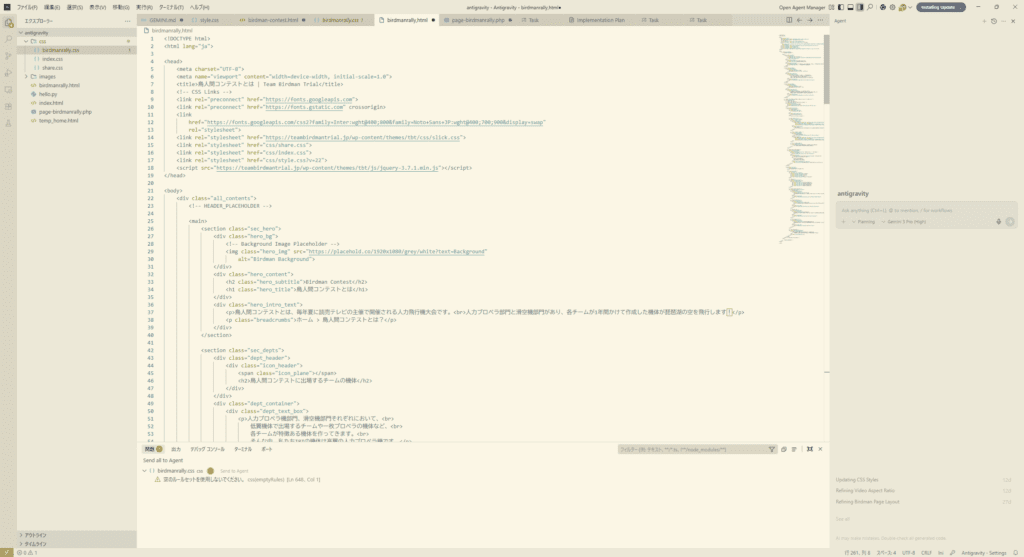Click the microphone icon in agent input
This screenshot has width=1024, height=557.
(x=998, y=221)
